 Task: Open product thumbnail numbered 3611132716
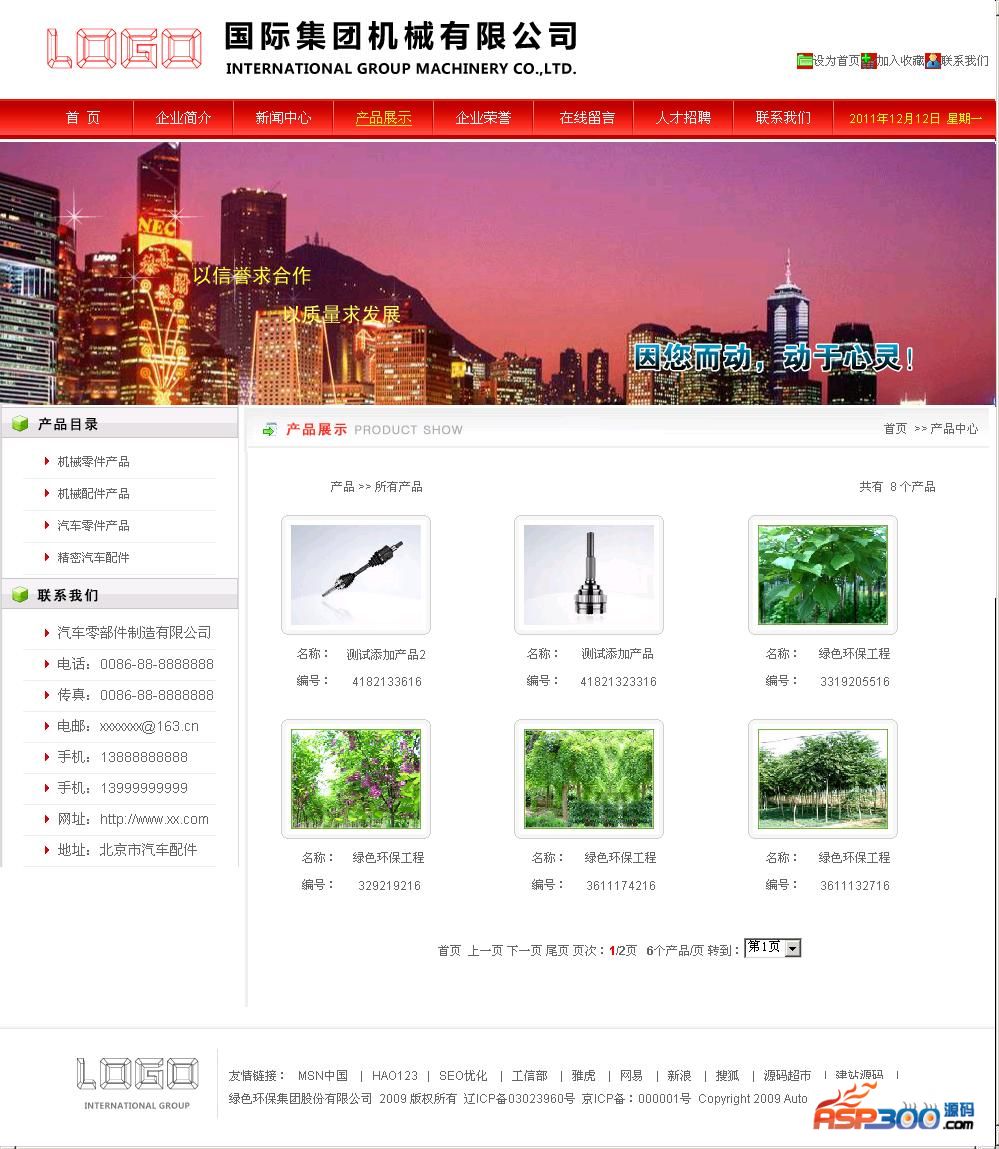(x=822, y=778)
